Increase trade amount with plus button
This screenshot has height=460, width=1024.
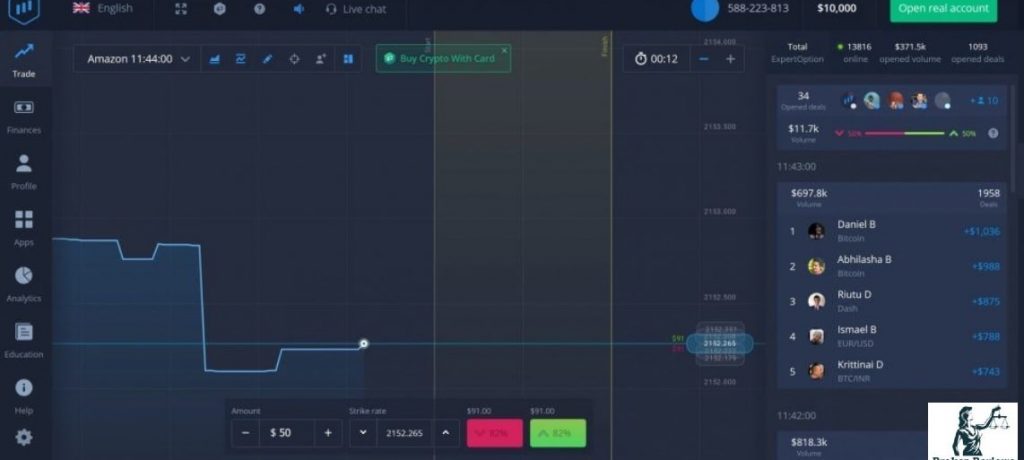coord(328,433)
